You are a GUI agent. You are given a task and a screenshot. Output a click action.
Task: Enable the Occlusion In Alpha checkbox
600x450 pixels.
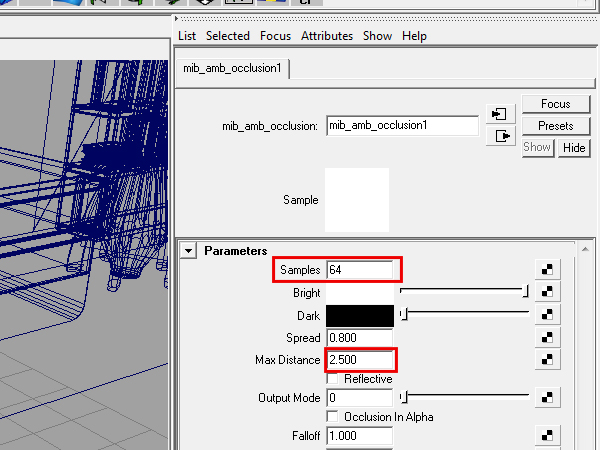pyautogui.click(x=333, y=417)
